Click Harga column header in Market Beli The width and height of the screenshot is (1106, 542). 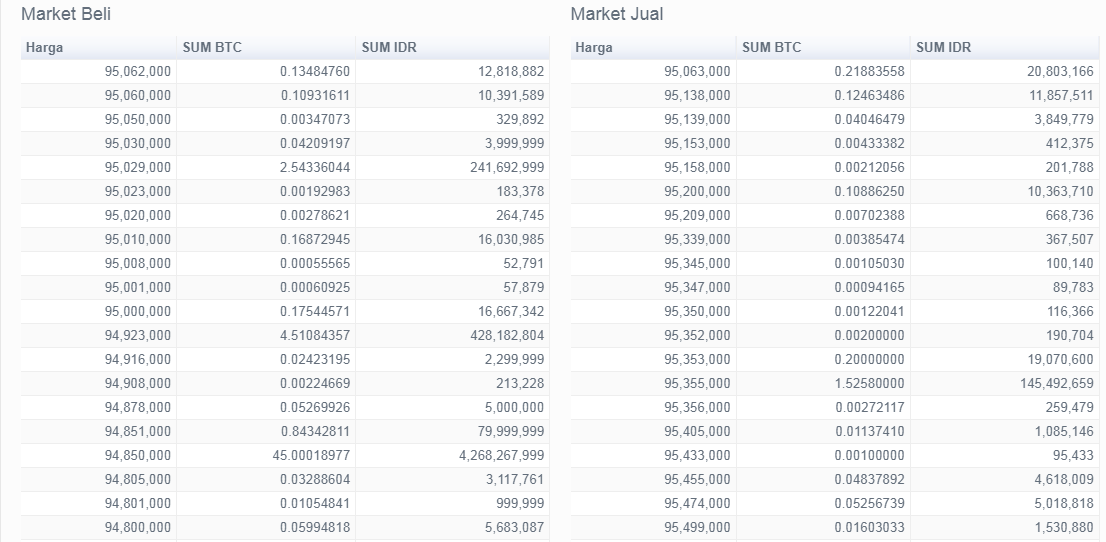coord(99,47)
